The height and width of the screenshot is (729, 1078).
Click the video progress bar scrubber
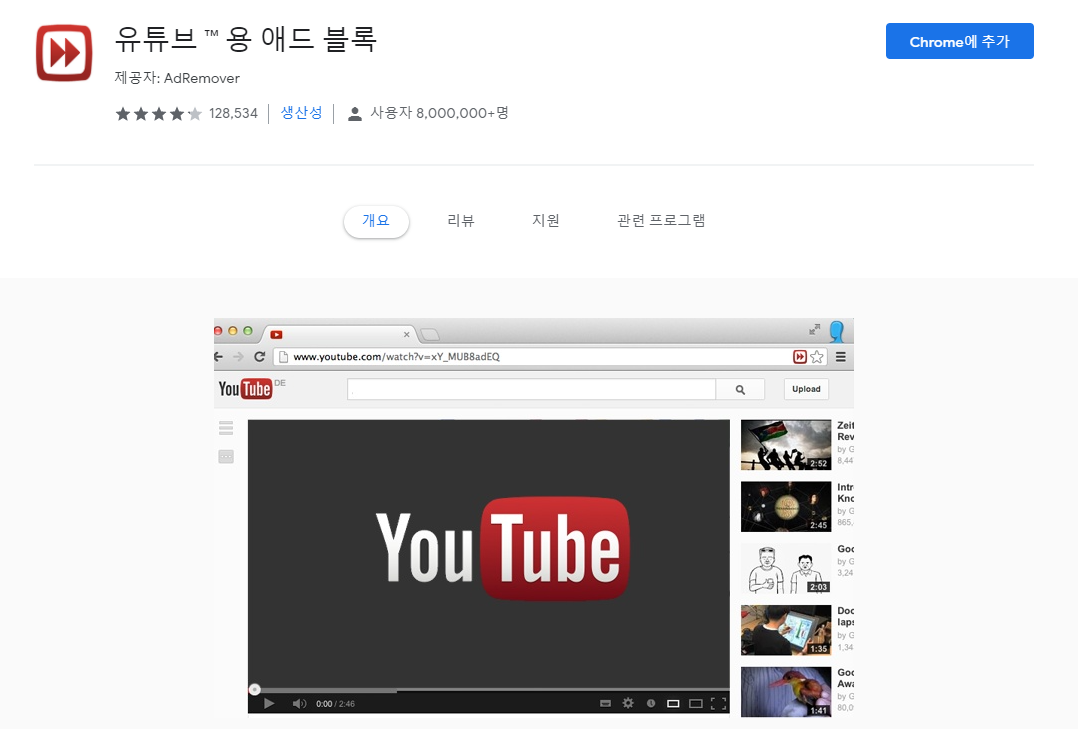point(254,689)
